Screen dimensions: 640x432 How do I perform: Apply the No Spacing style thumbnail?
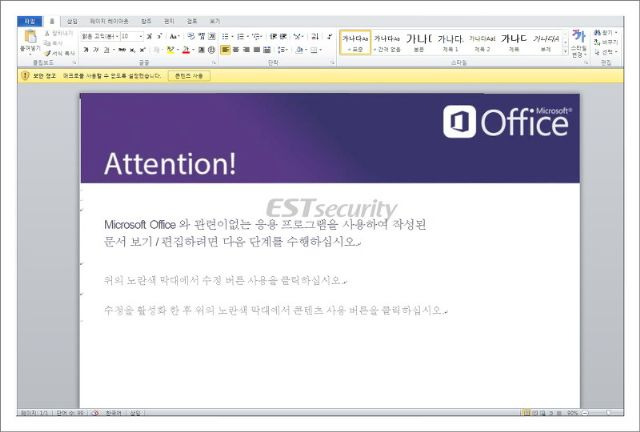387,42
